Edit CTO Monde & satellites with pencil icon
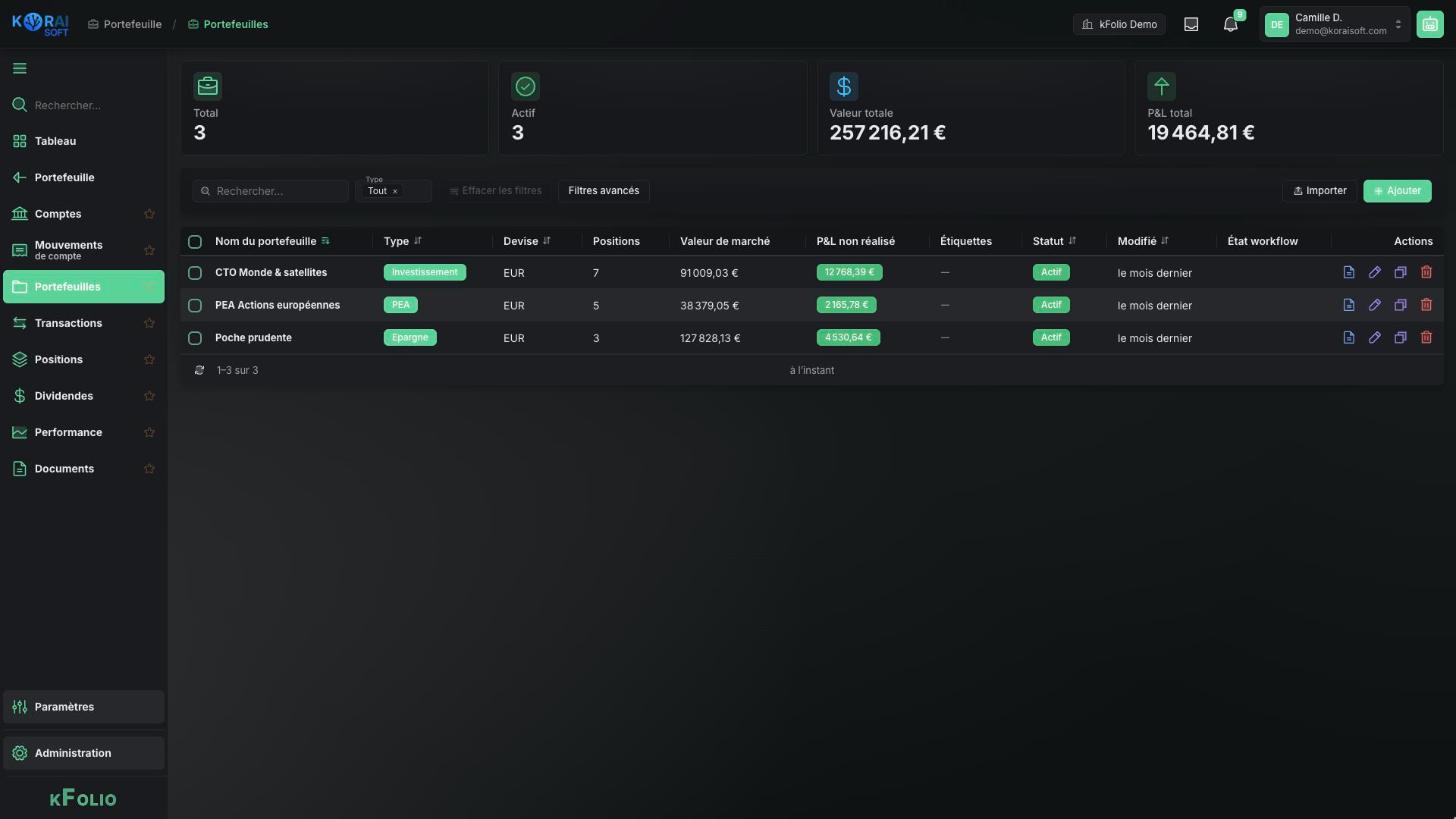The height and width of the screenshot is (819, 1456). [x=1375, y=272]
